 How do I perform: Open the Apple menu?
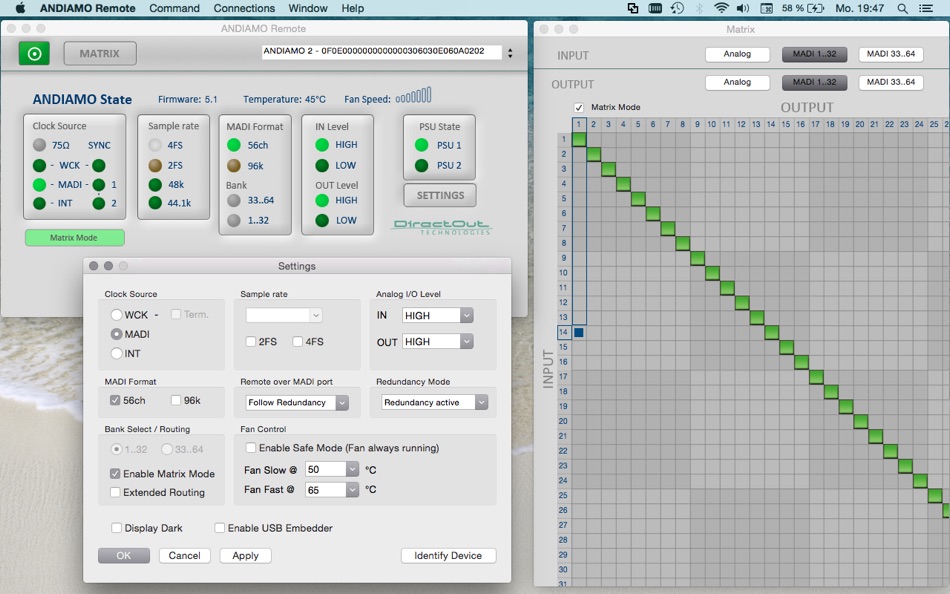21,8
